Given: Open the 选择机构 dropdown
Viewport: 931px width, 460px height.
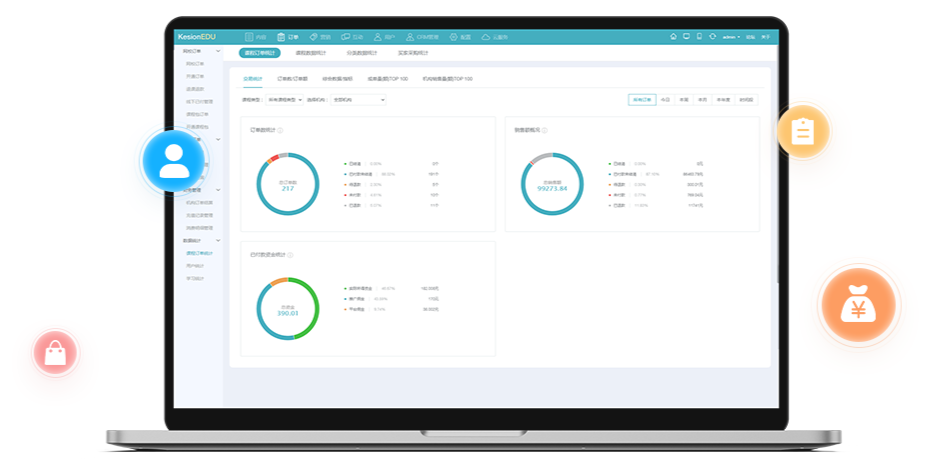Looking at the screenshot, I should pos(357,100).
